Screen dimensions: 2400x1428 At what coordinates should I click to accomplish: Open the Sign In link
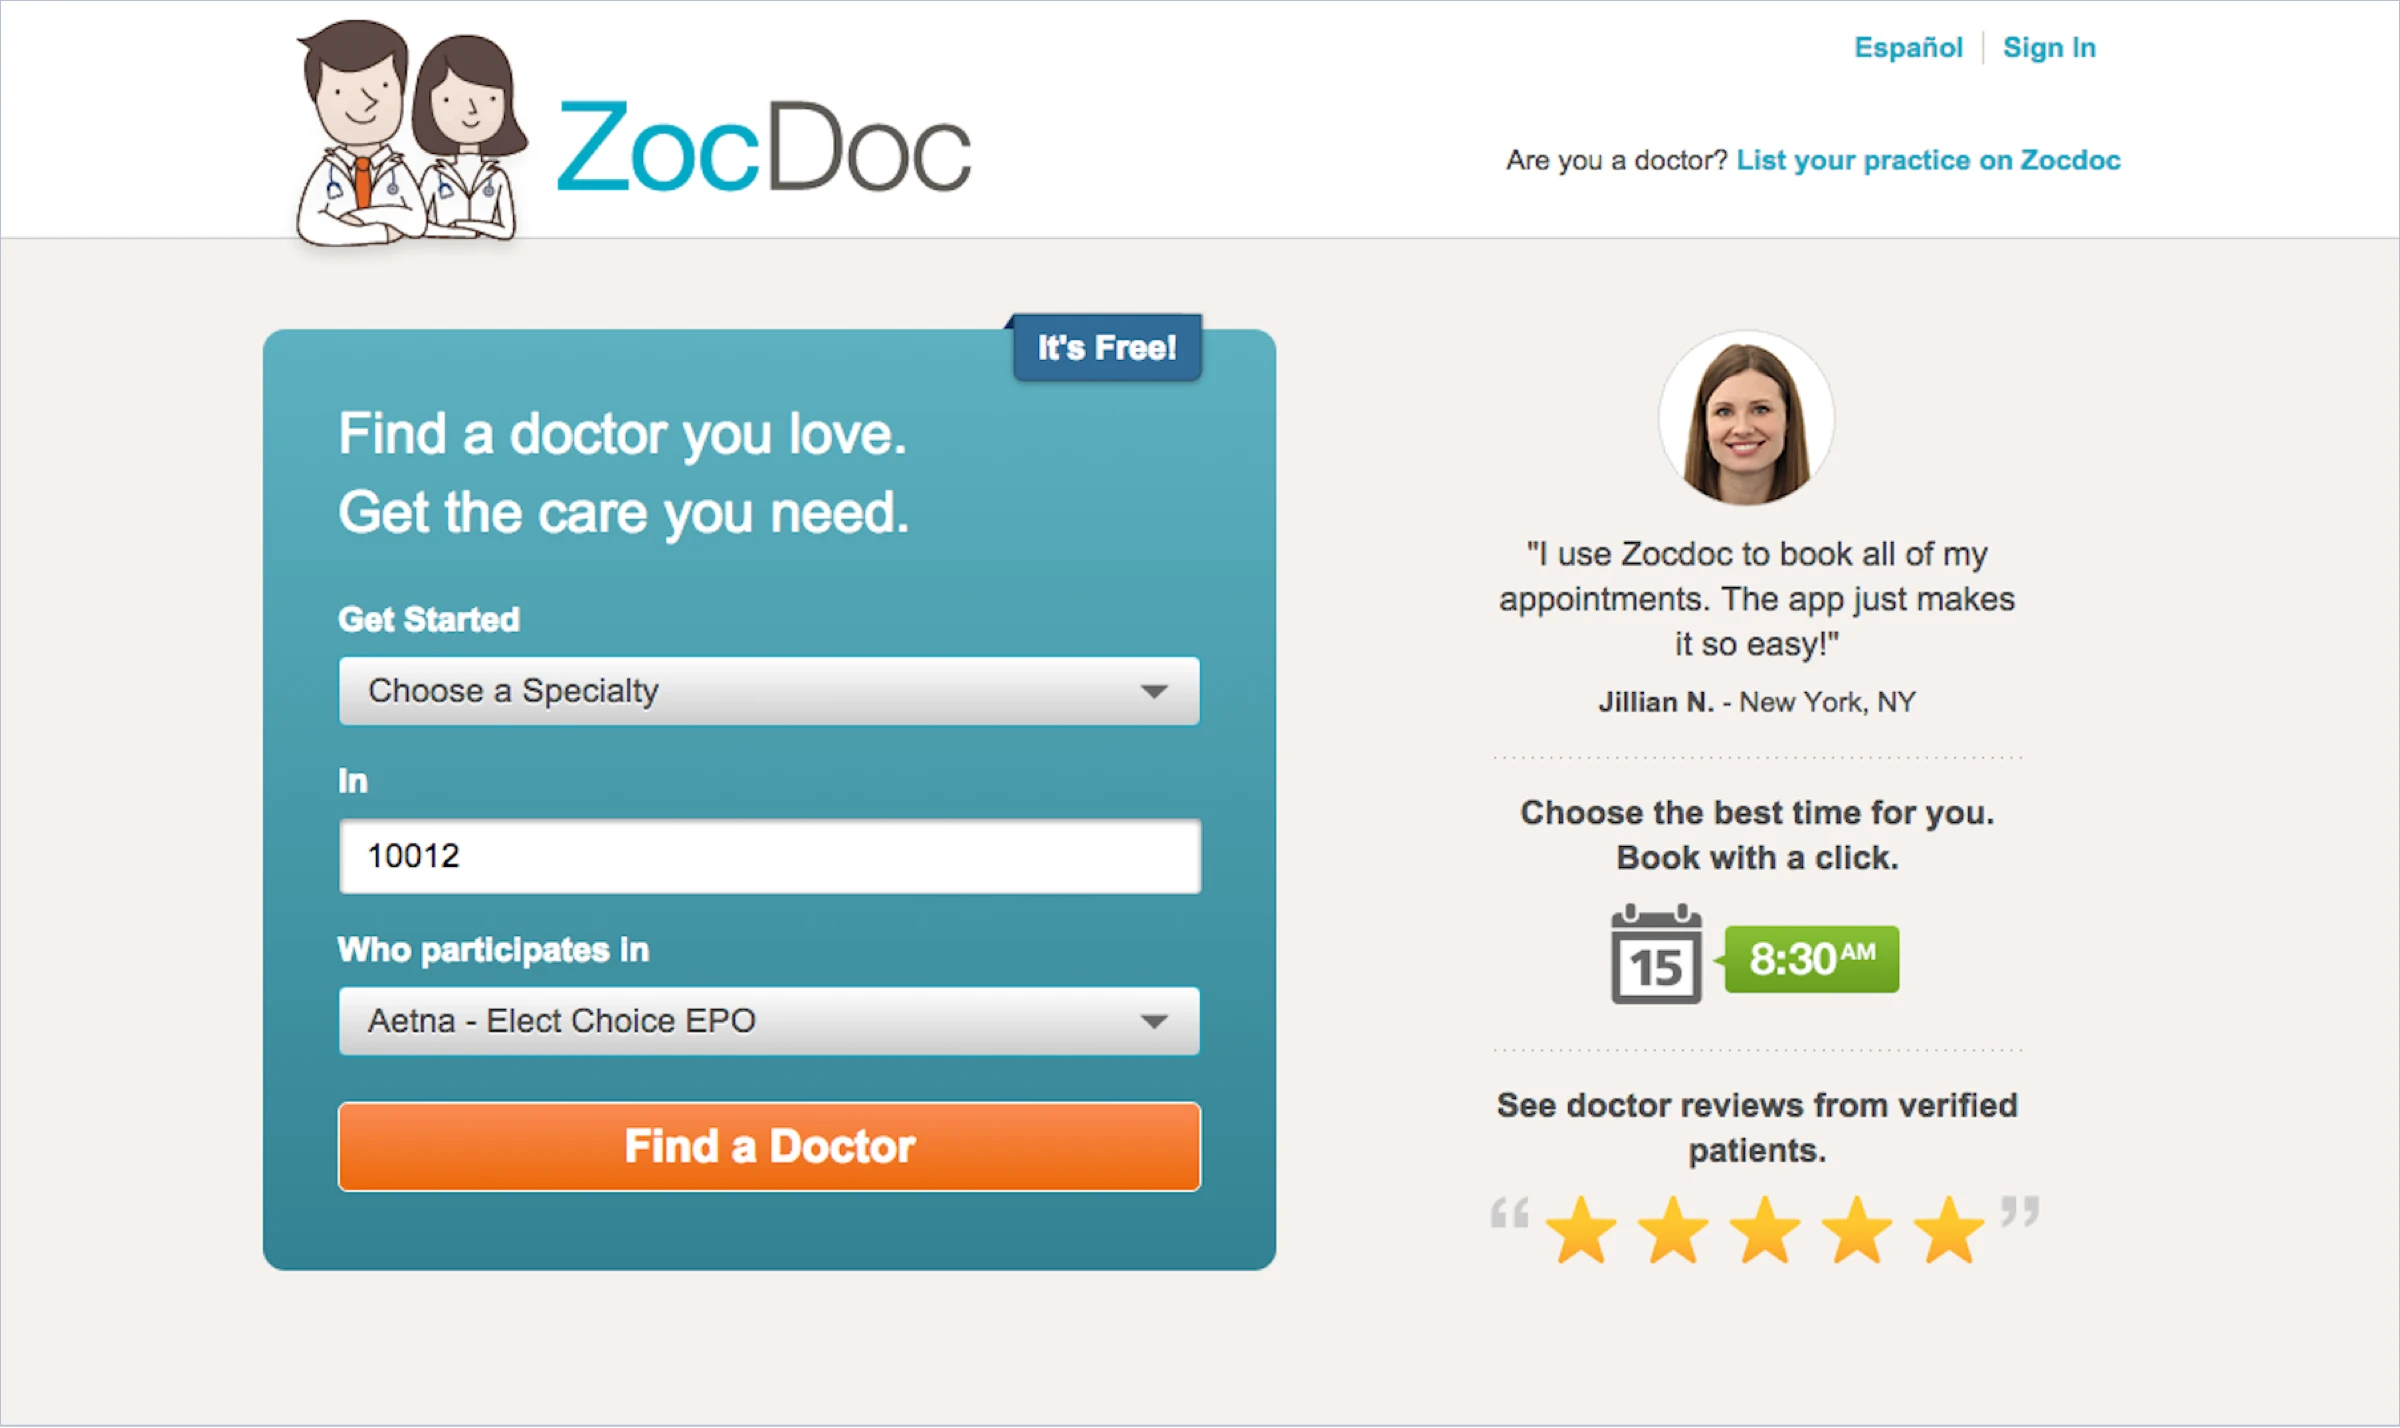[x=2049, y=47]
